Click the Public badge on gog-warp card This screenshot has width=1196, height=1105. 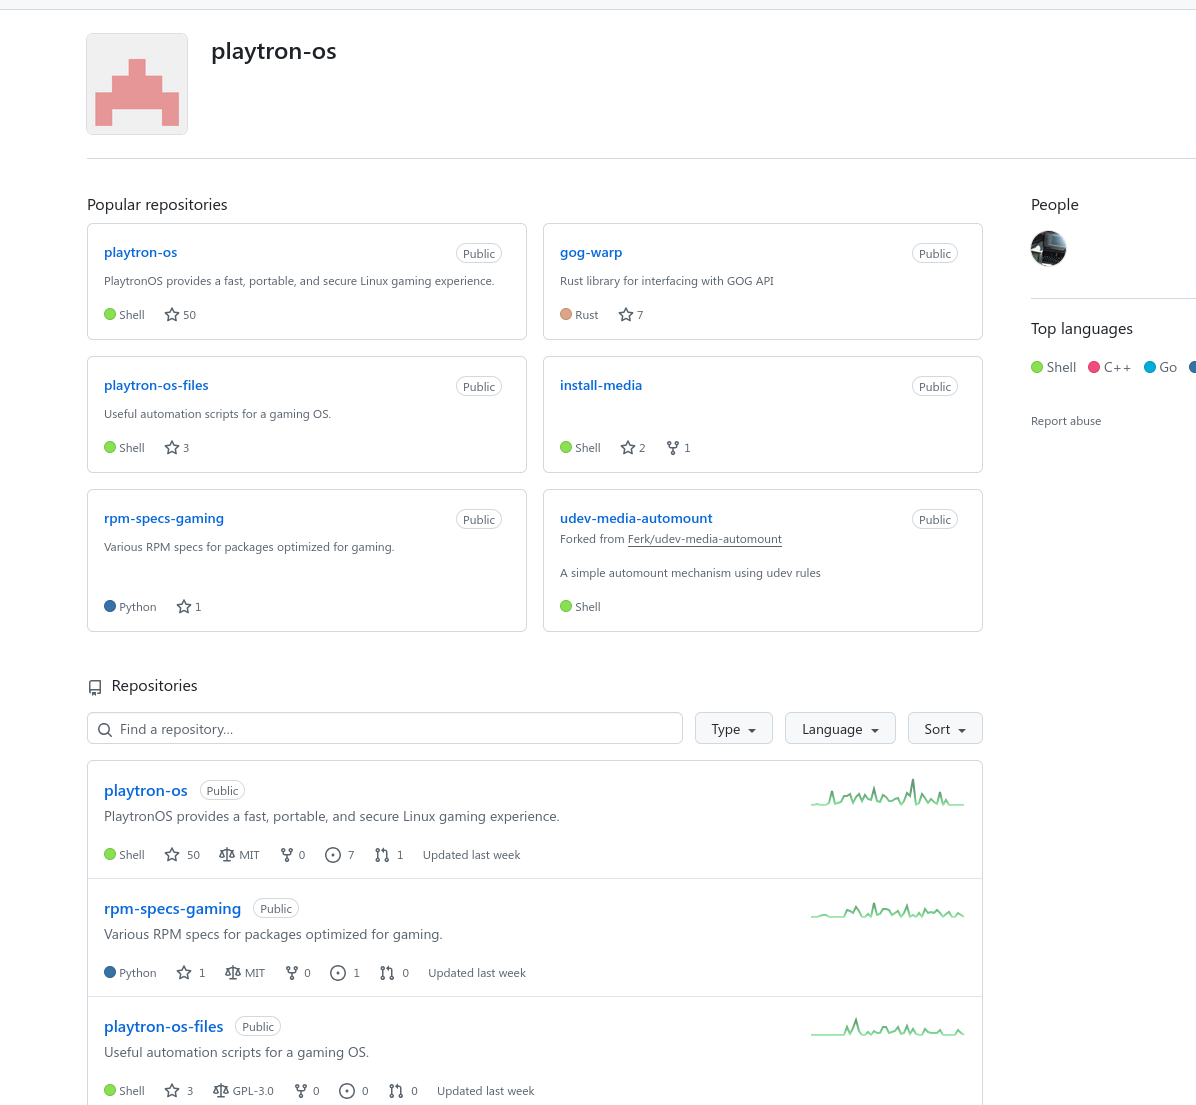(934, 254)
